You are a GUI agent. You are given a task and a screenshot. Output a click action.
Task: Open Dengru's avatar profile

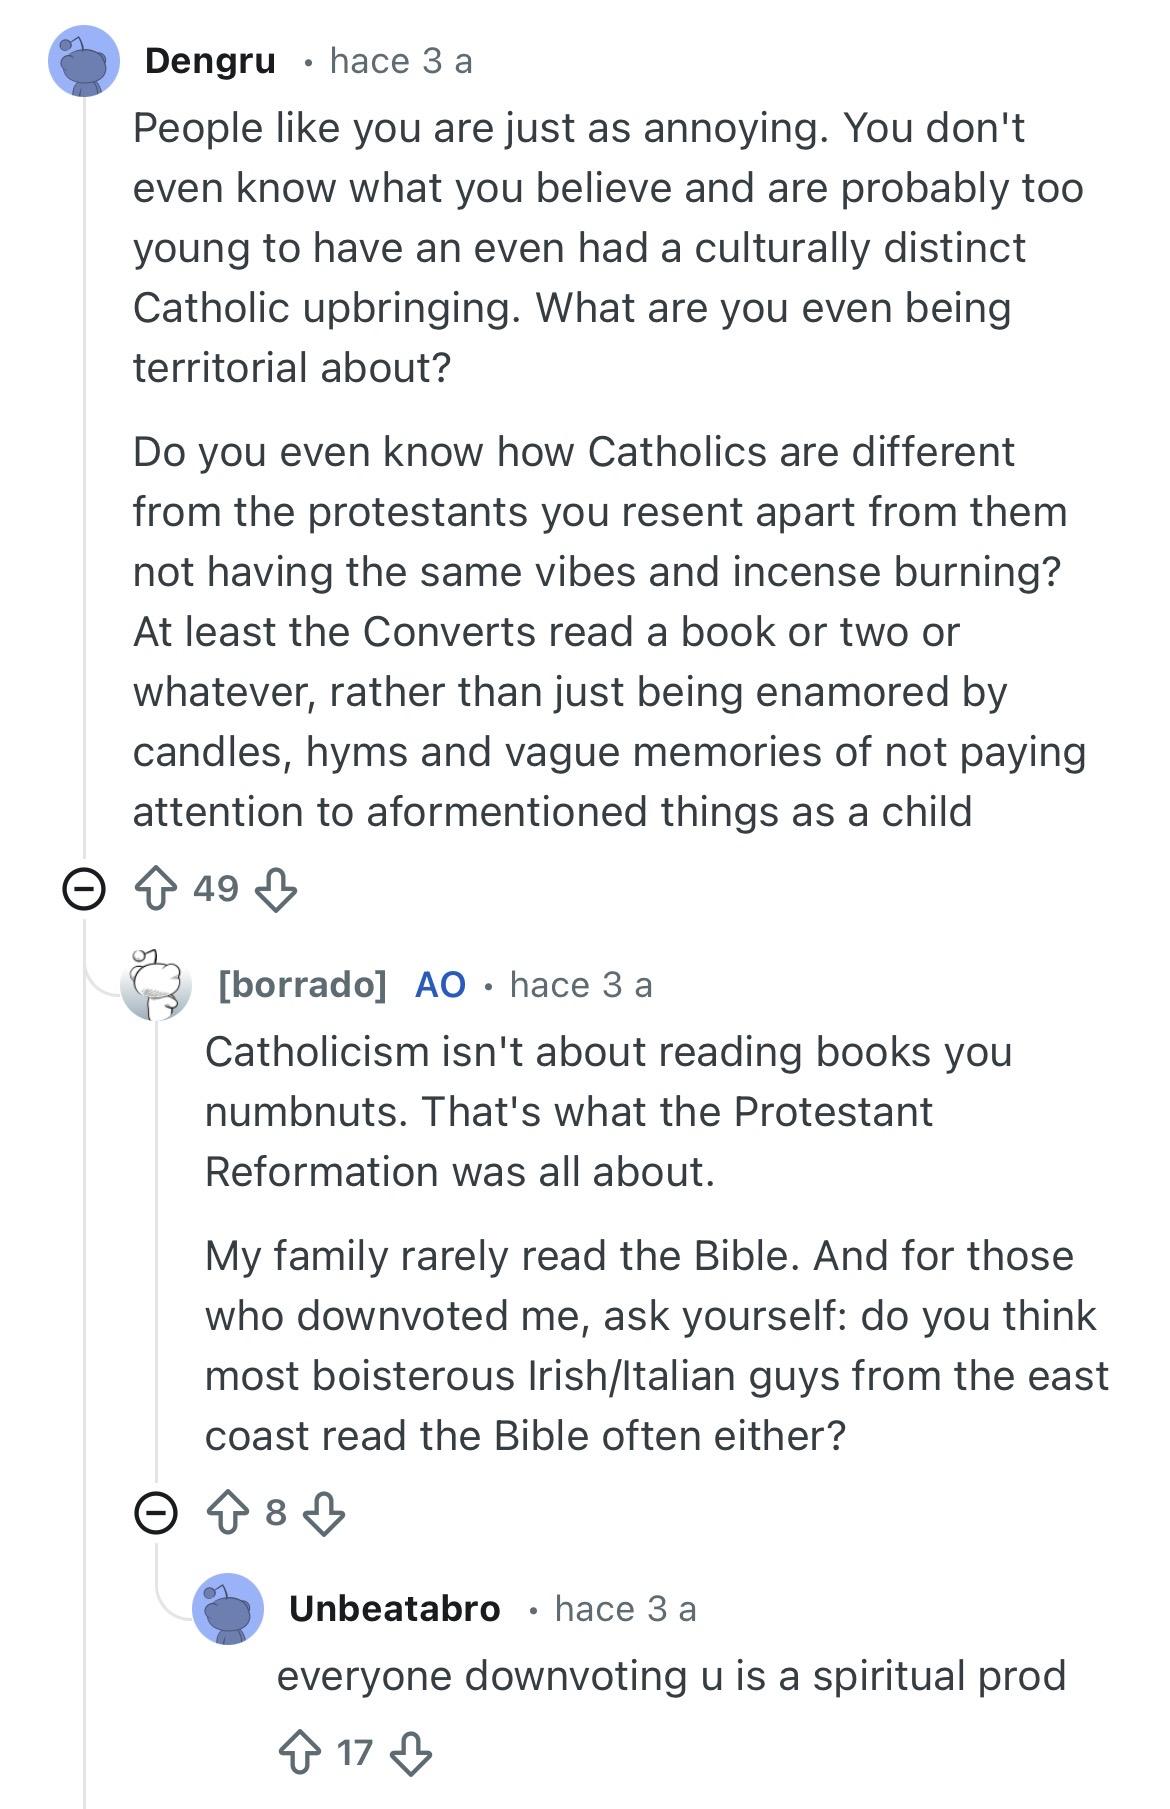tap(84, 62)
